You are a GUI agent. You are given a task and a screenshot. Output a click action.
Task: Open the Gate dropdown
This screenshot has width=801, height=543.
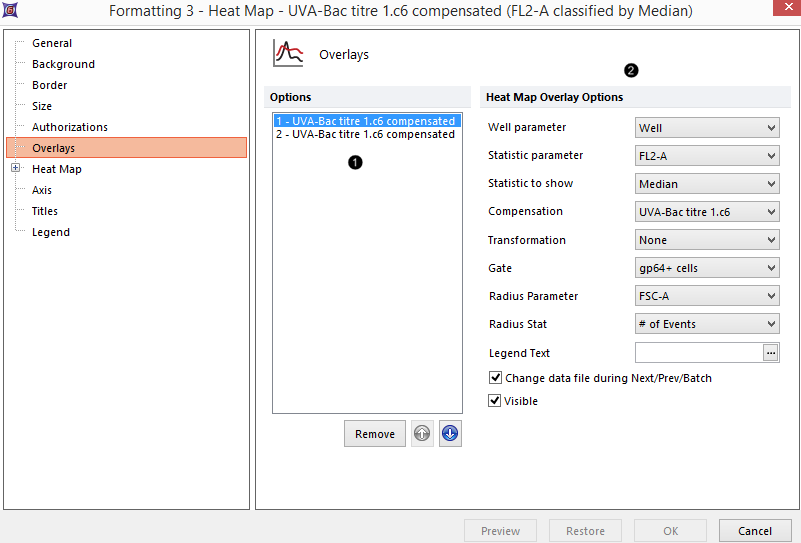pyautogui.click(x=707, y=268)
